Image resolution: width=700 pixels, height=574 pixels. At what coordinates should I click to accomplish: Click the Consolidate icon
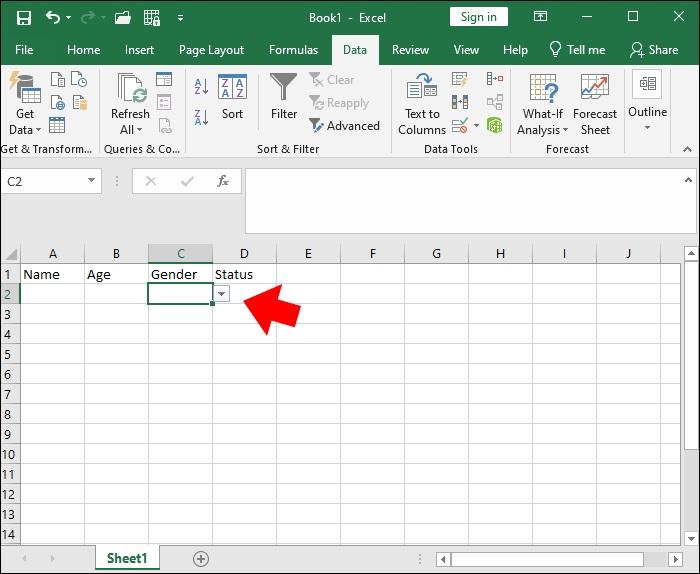pos(495,79)
